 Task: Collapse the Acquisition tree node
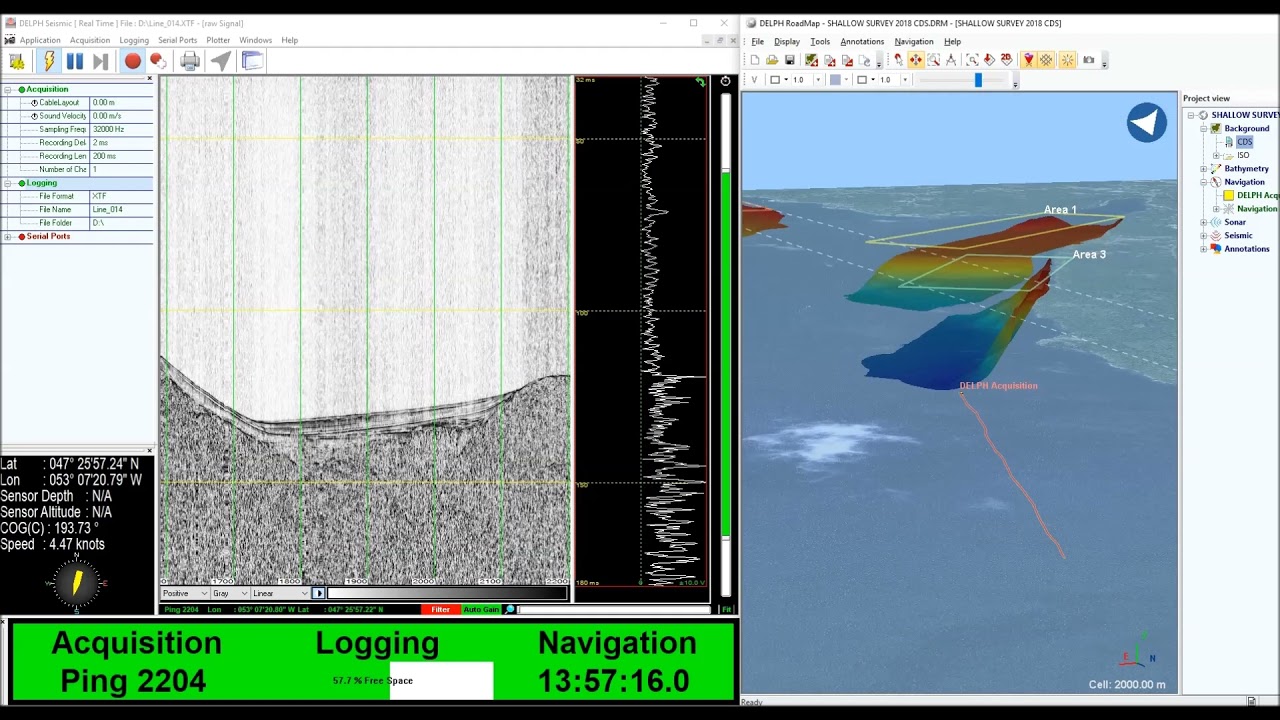click(x=8, y=89)
